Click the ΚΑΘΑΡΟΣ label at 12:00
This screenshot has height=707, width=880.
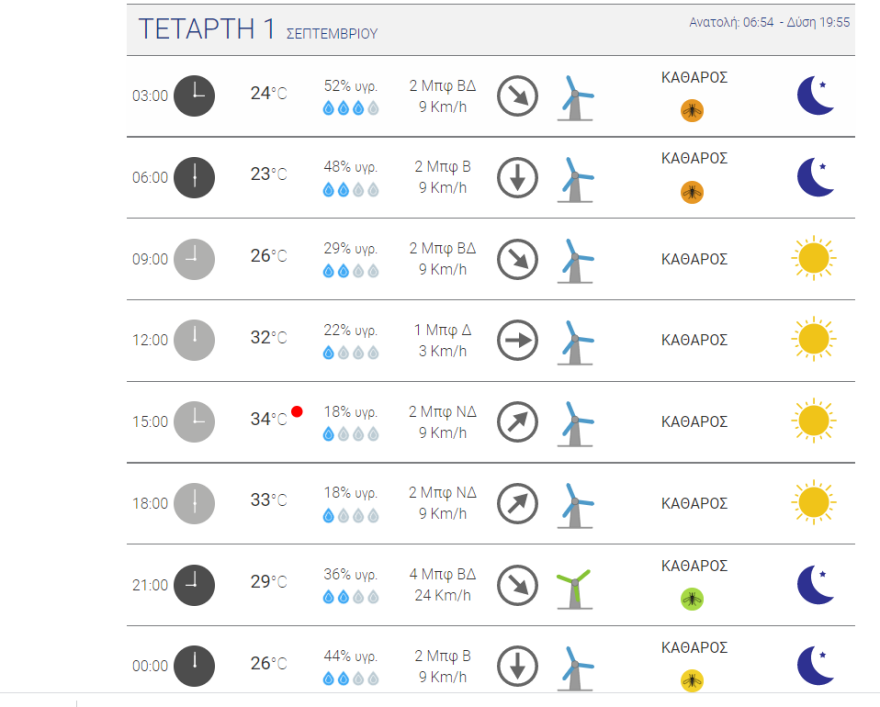[694, 340]
